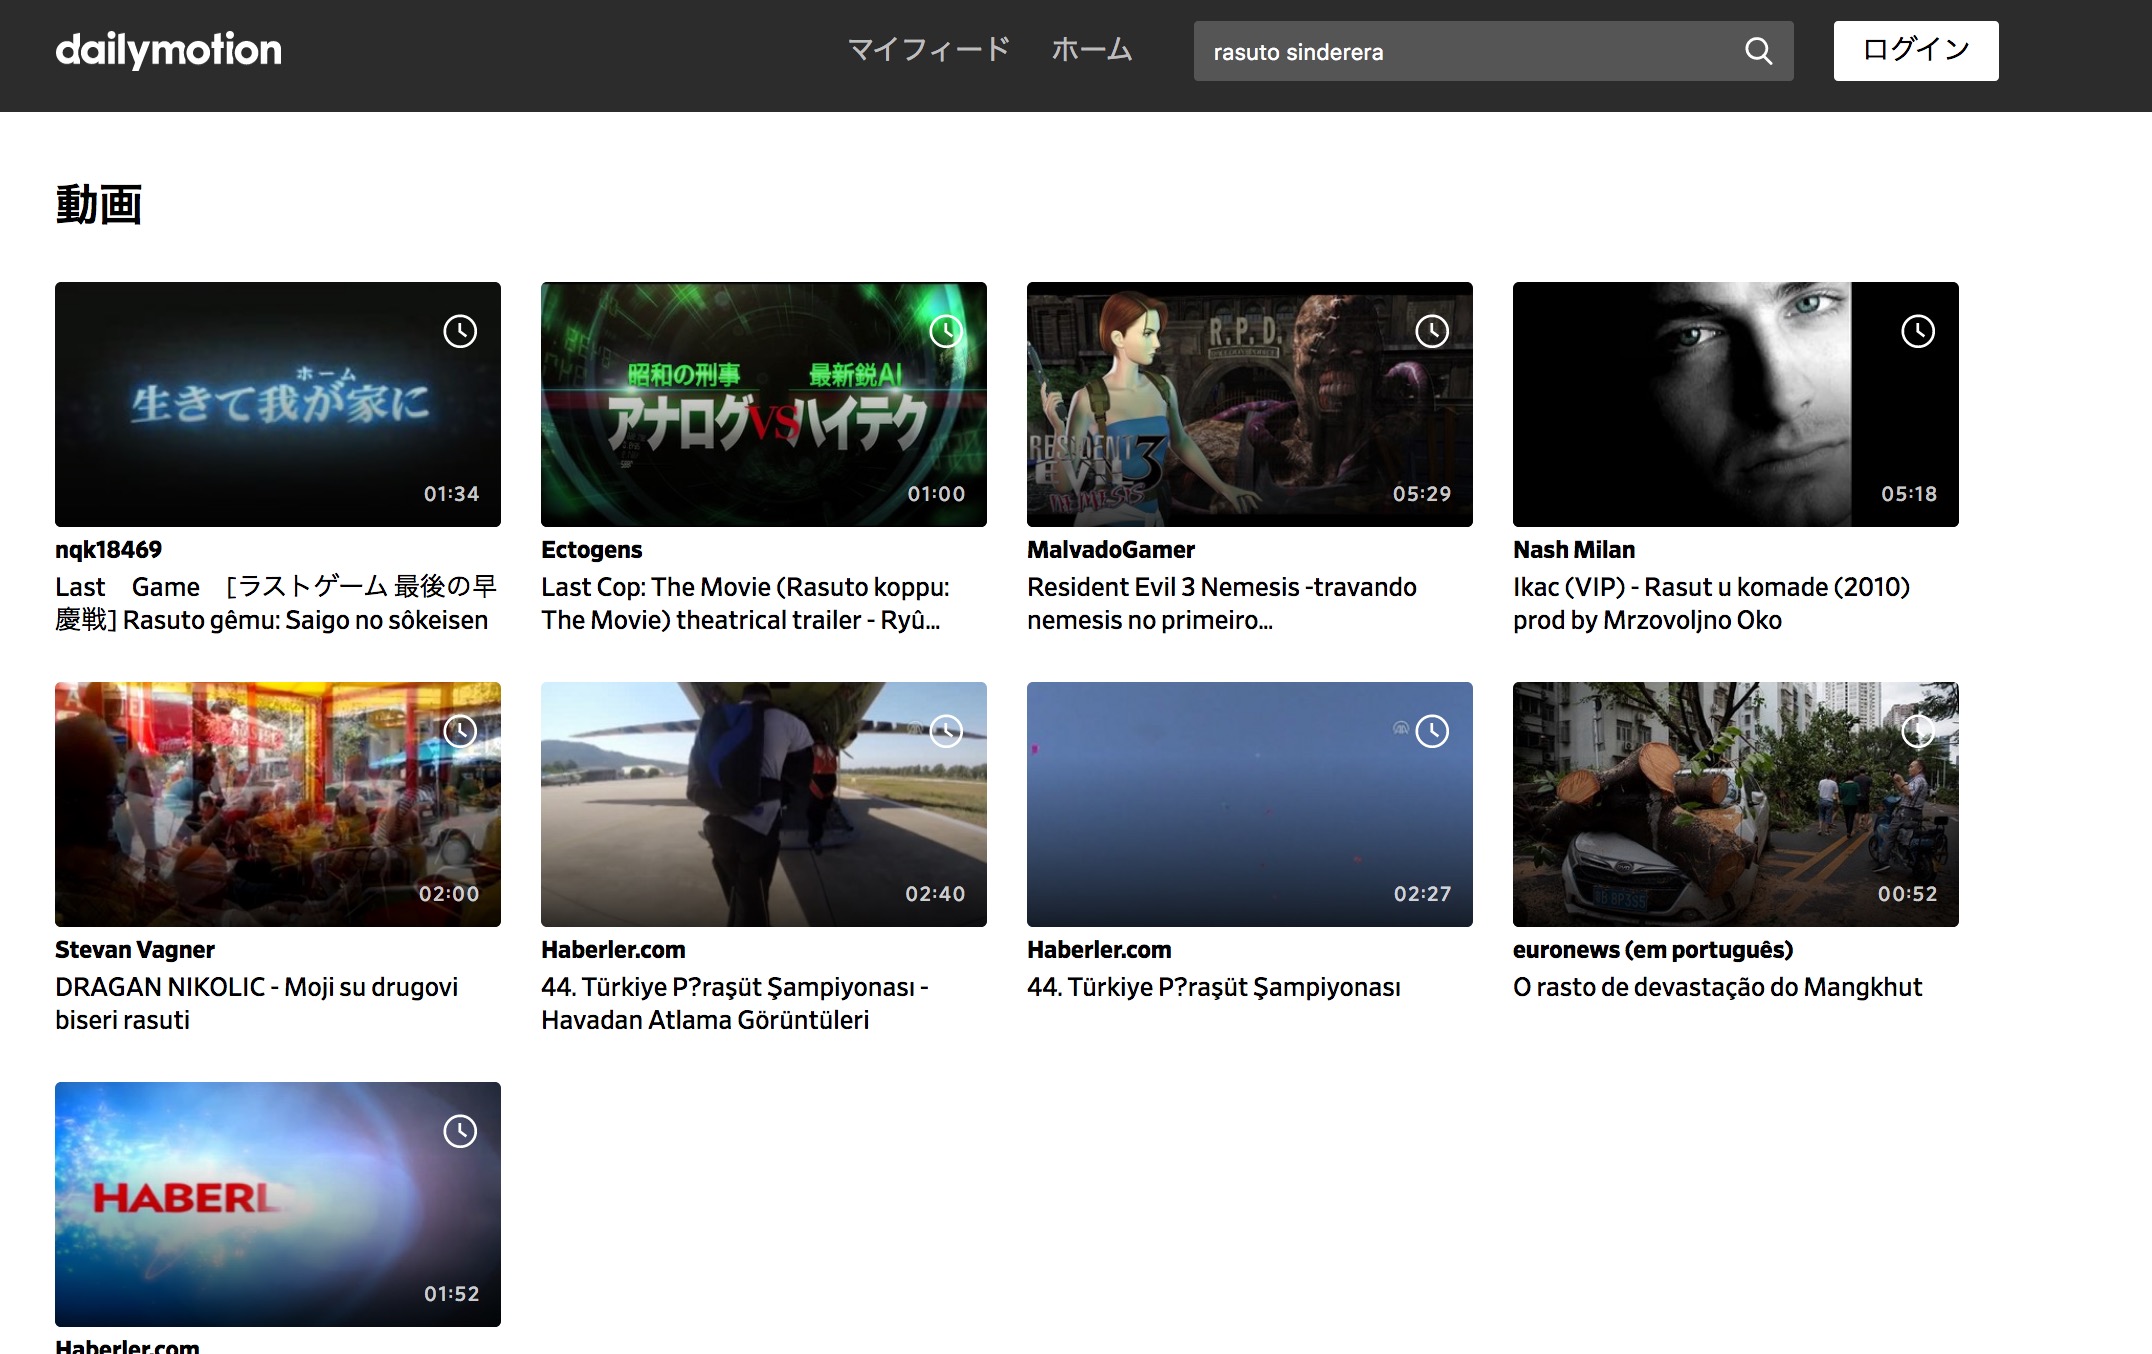Viewport: 2152px width, 1354px height.
Task: Open title Last Cop: The Movie trailer
Action: tap(745, 603)
